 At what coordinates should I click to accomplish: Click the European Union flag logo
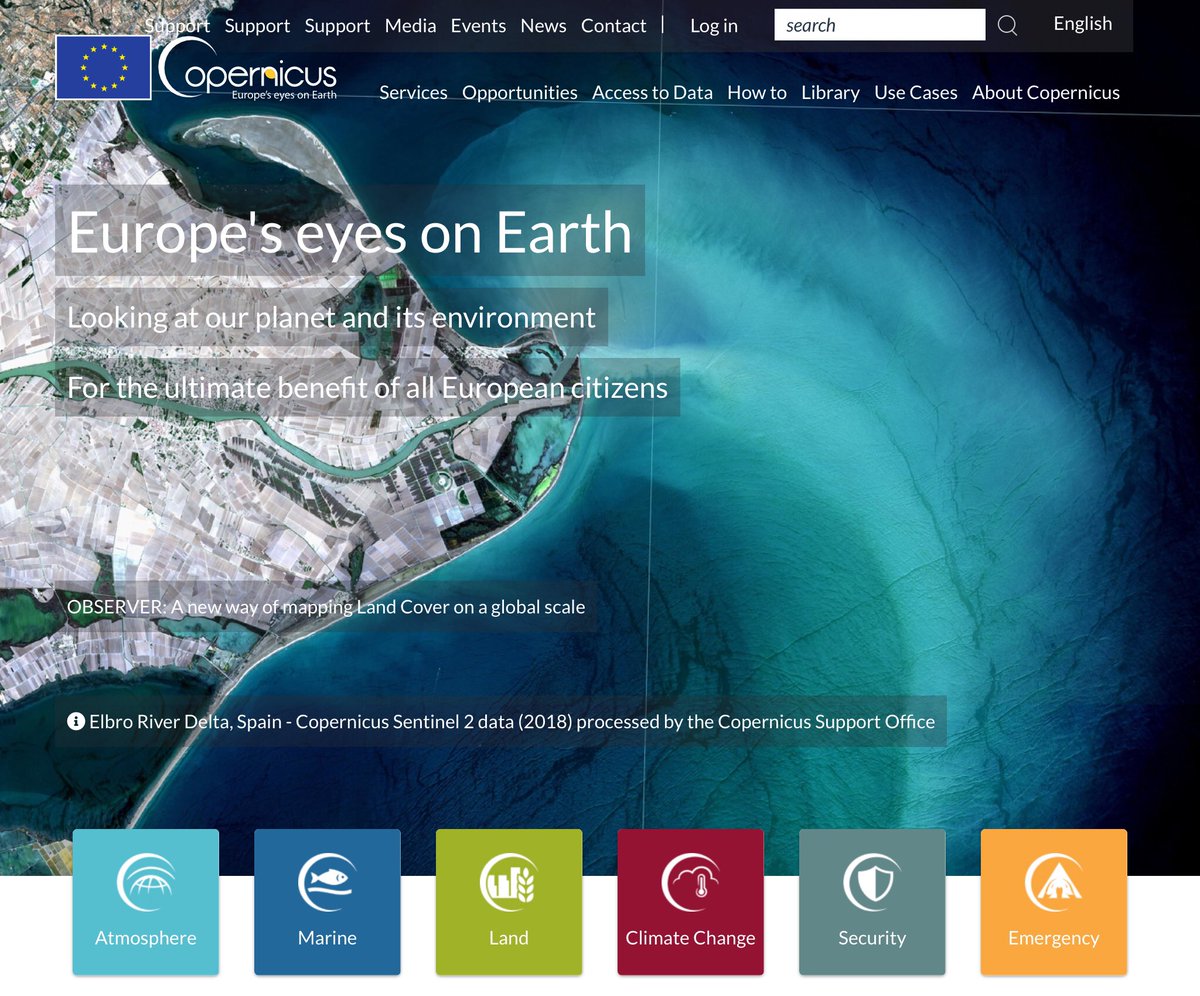click(x=103, y=68)
